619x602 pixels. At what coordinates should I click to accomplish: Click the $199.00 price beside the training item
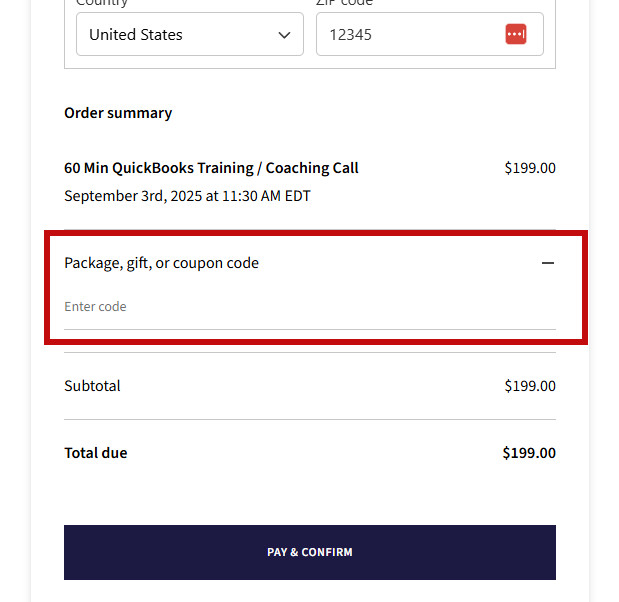[x=530, y=168]
